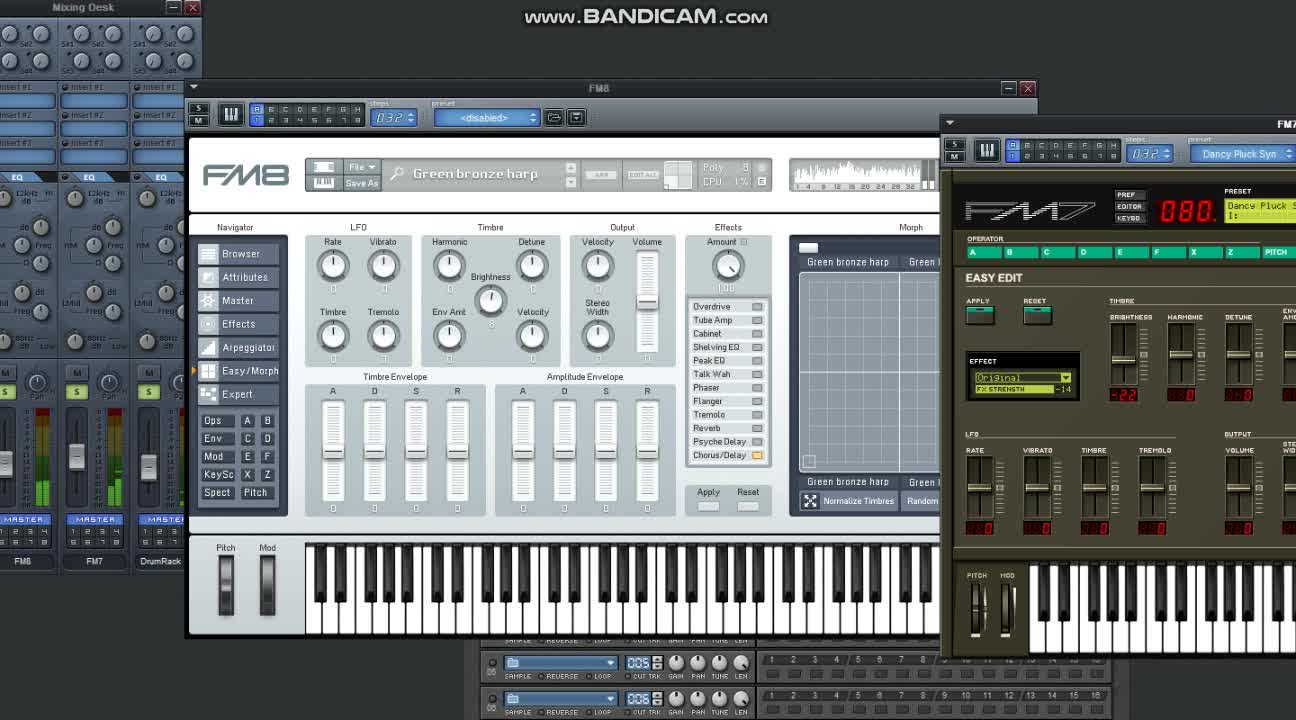Click the save preset icon in FM8 toolbar

click(x=576, y=117)
